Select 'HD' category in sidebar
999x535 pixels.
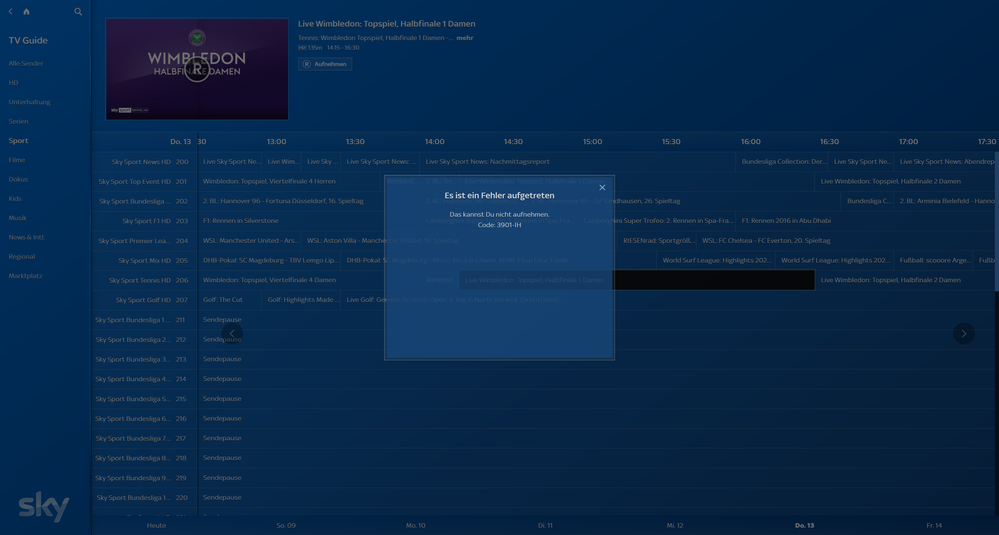pyautogui.click(x=13, y=83)
